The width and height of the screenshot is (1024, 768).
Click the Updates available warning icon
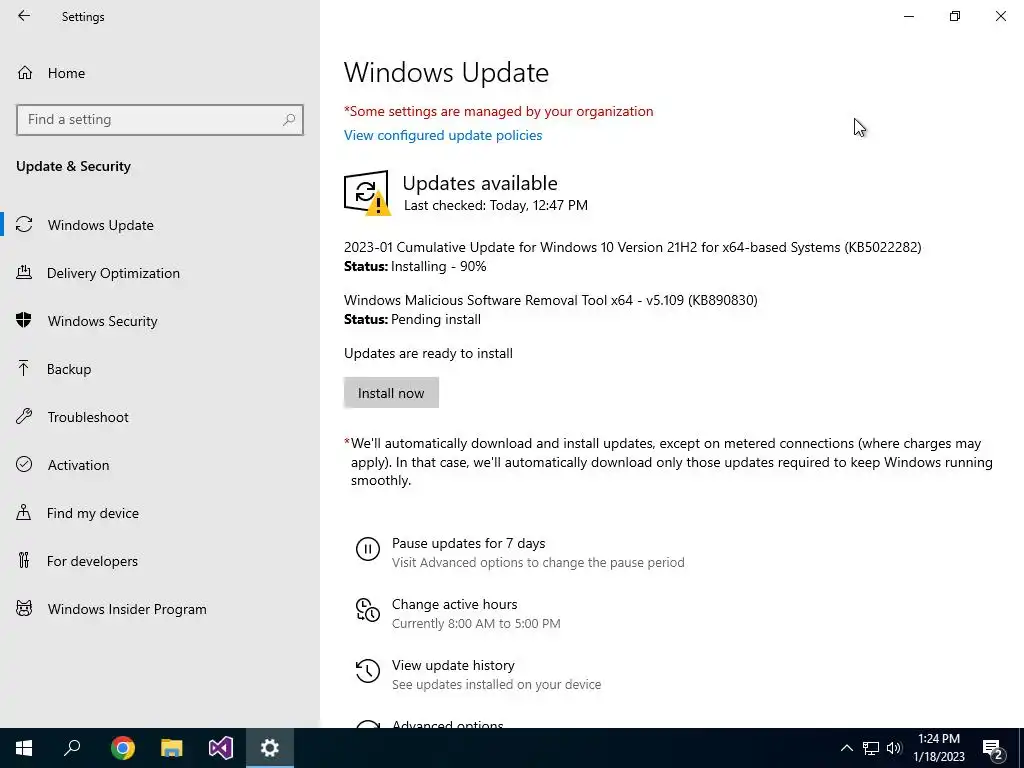(367, 193)
